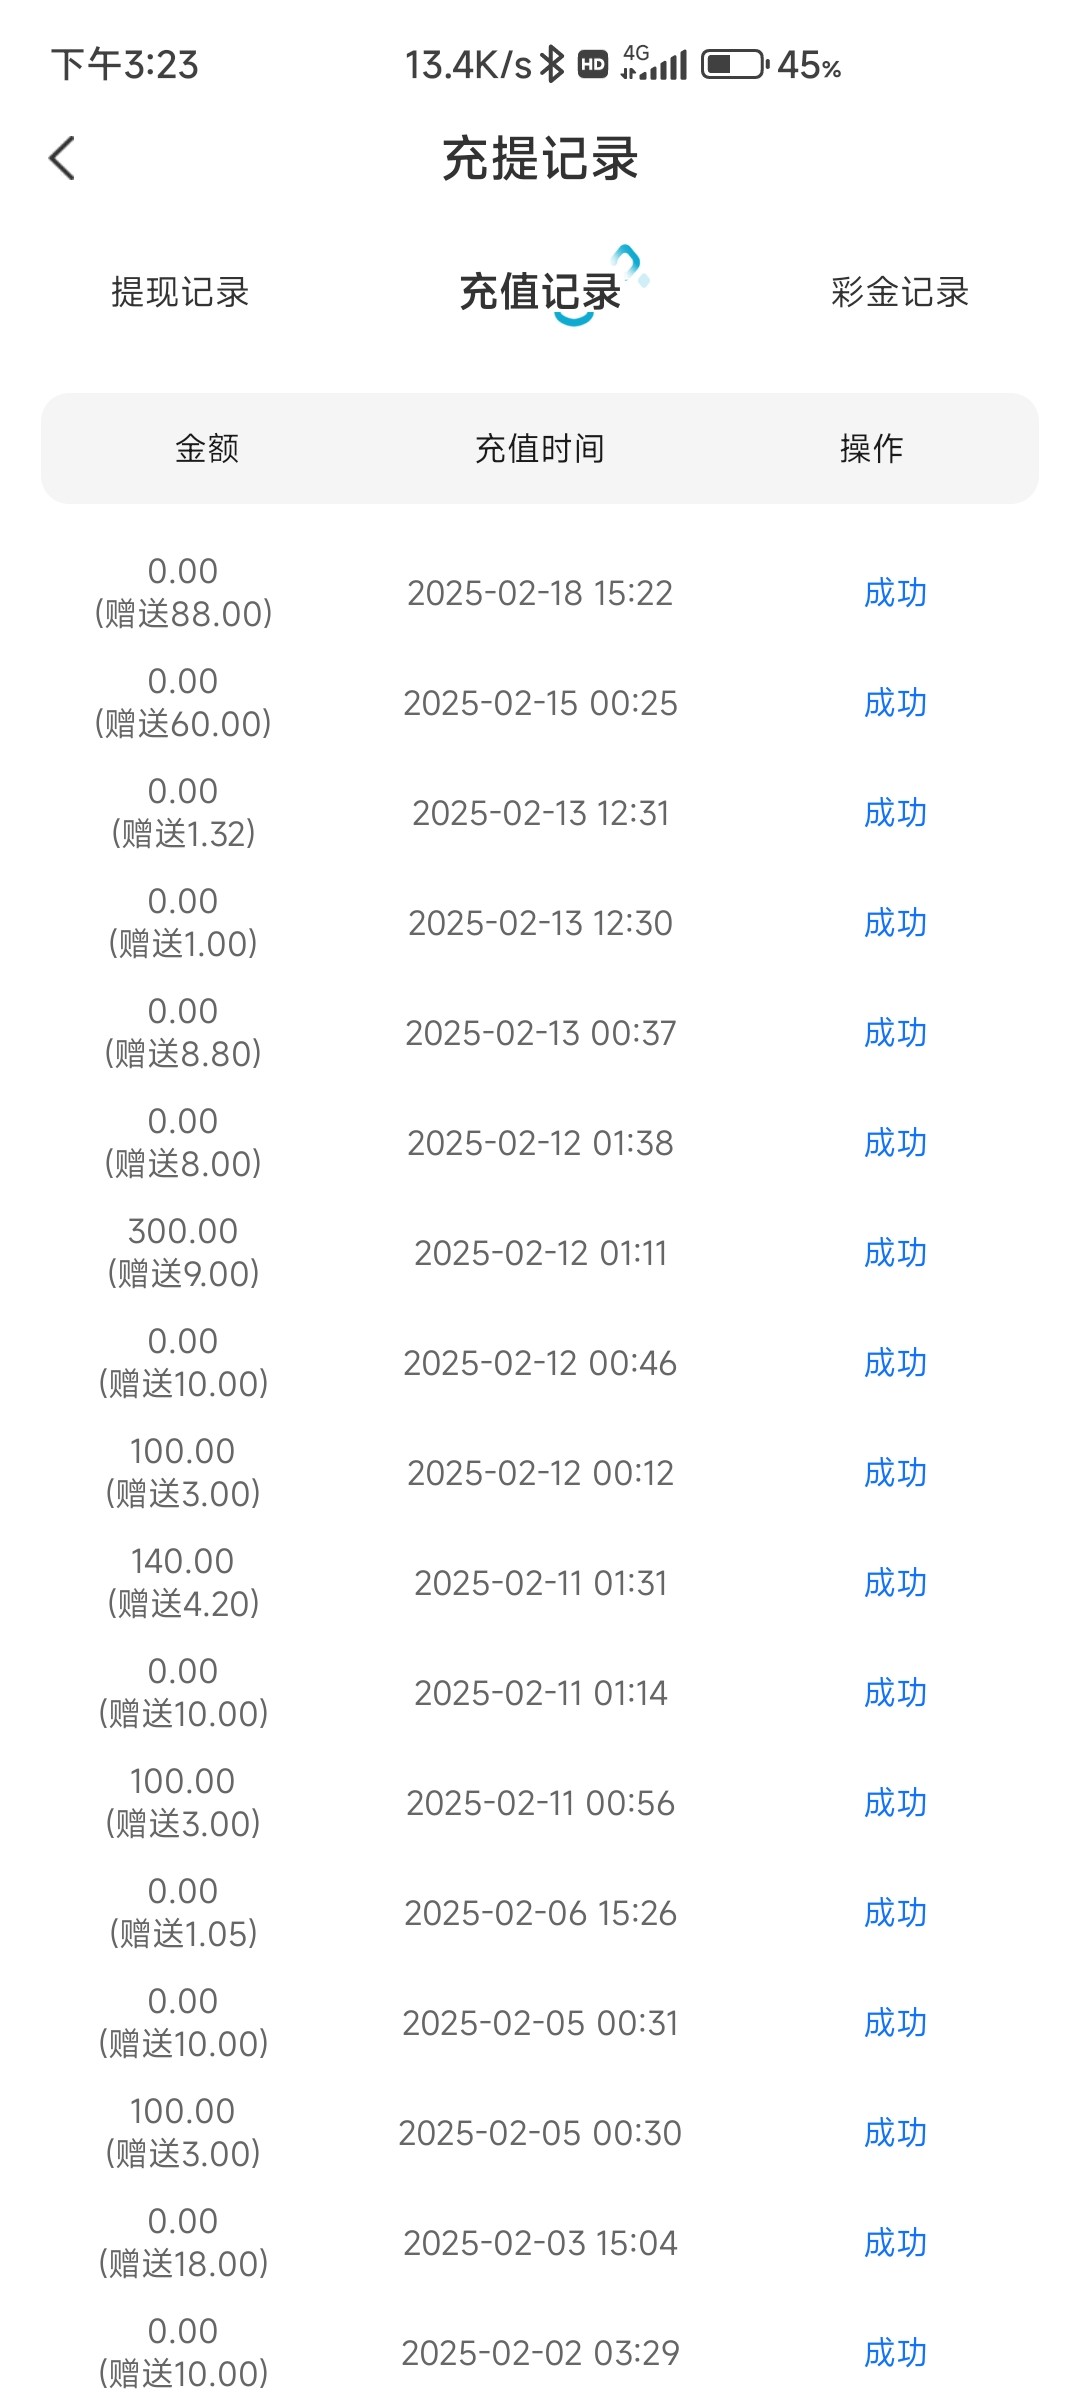The height and width of the screenshot is (2400, 1080).
Task: Tap 成功 on the 300.00 recharge row
Action: pos(895,1253)
